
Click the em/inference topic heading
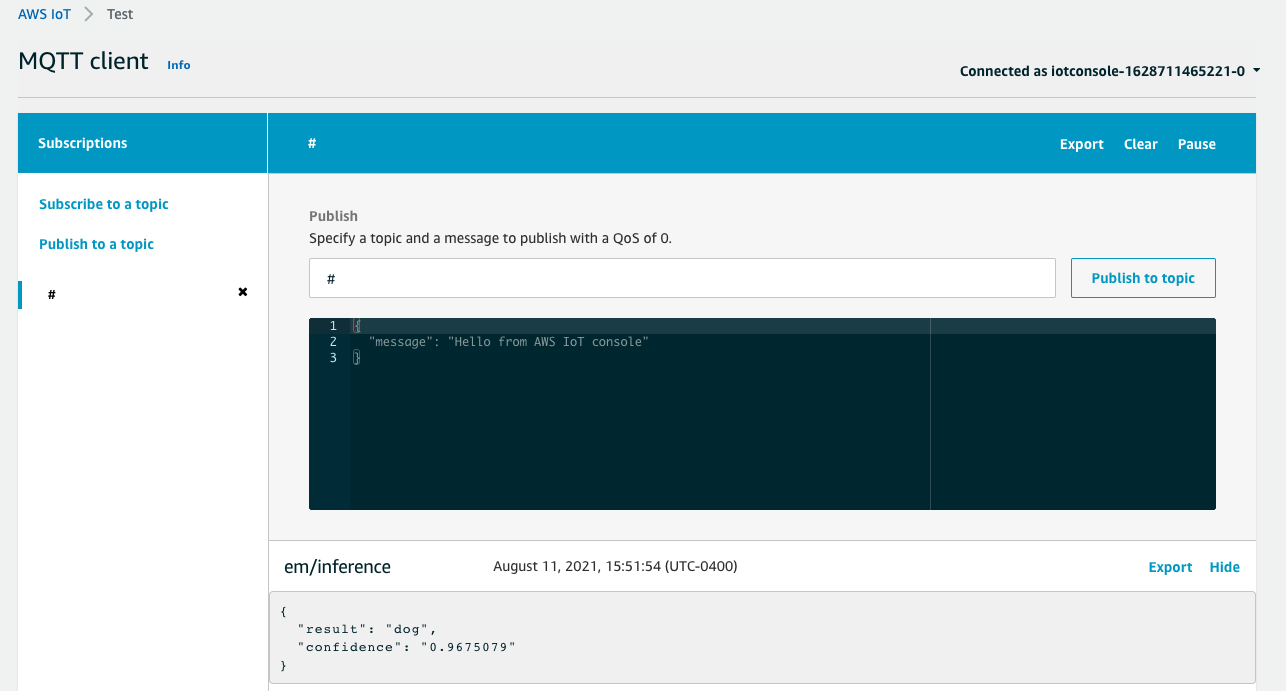[x=337, y=567]
